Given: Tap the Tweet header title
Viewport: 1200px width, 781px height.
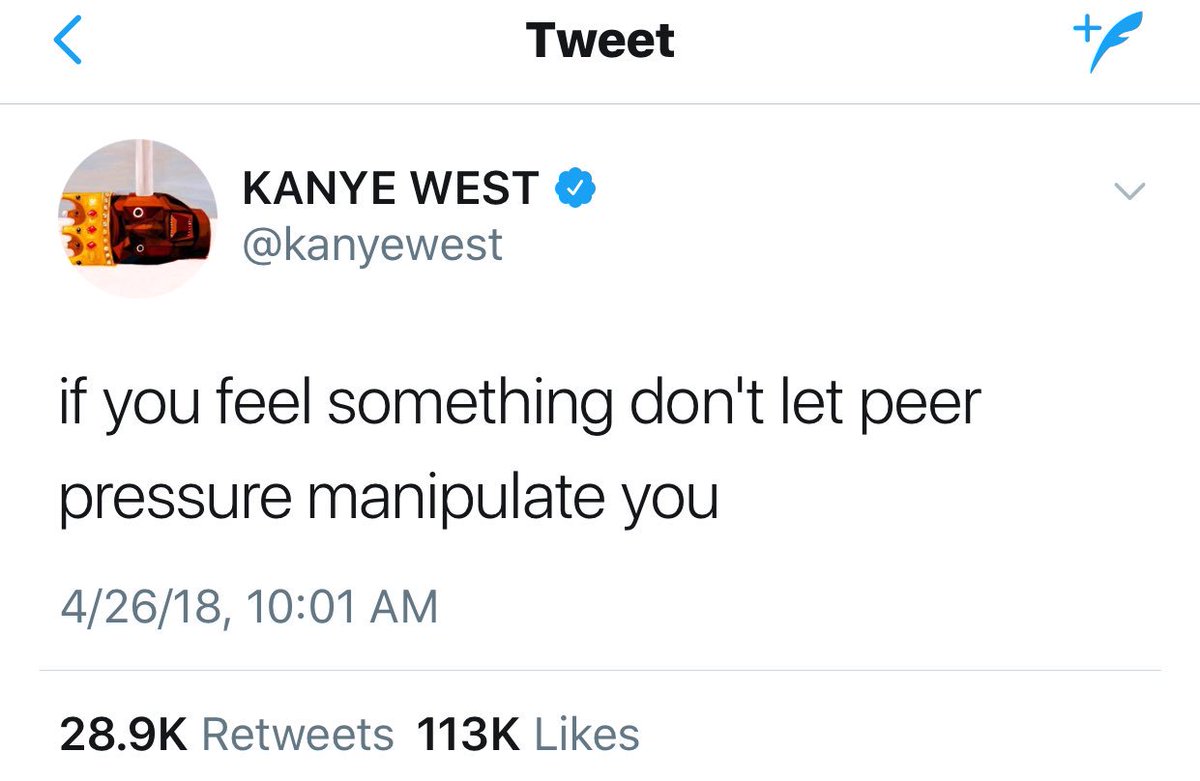Looking at the screenshot, I should coord(600,40).
